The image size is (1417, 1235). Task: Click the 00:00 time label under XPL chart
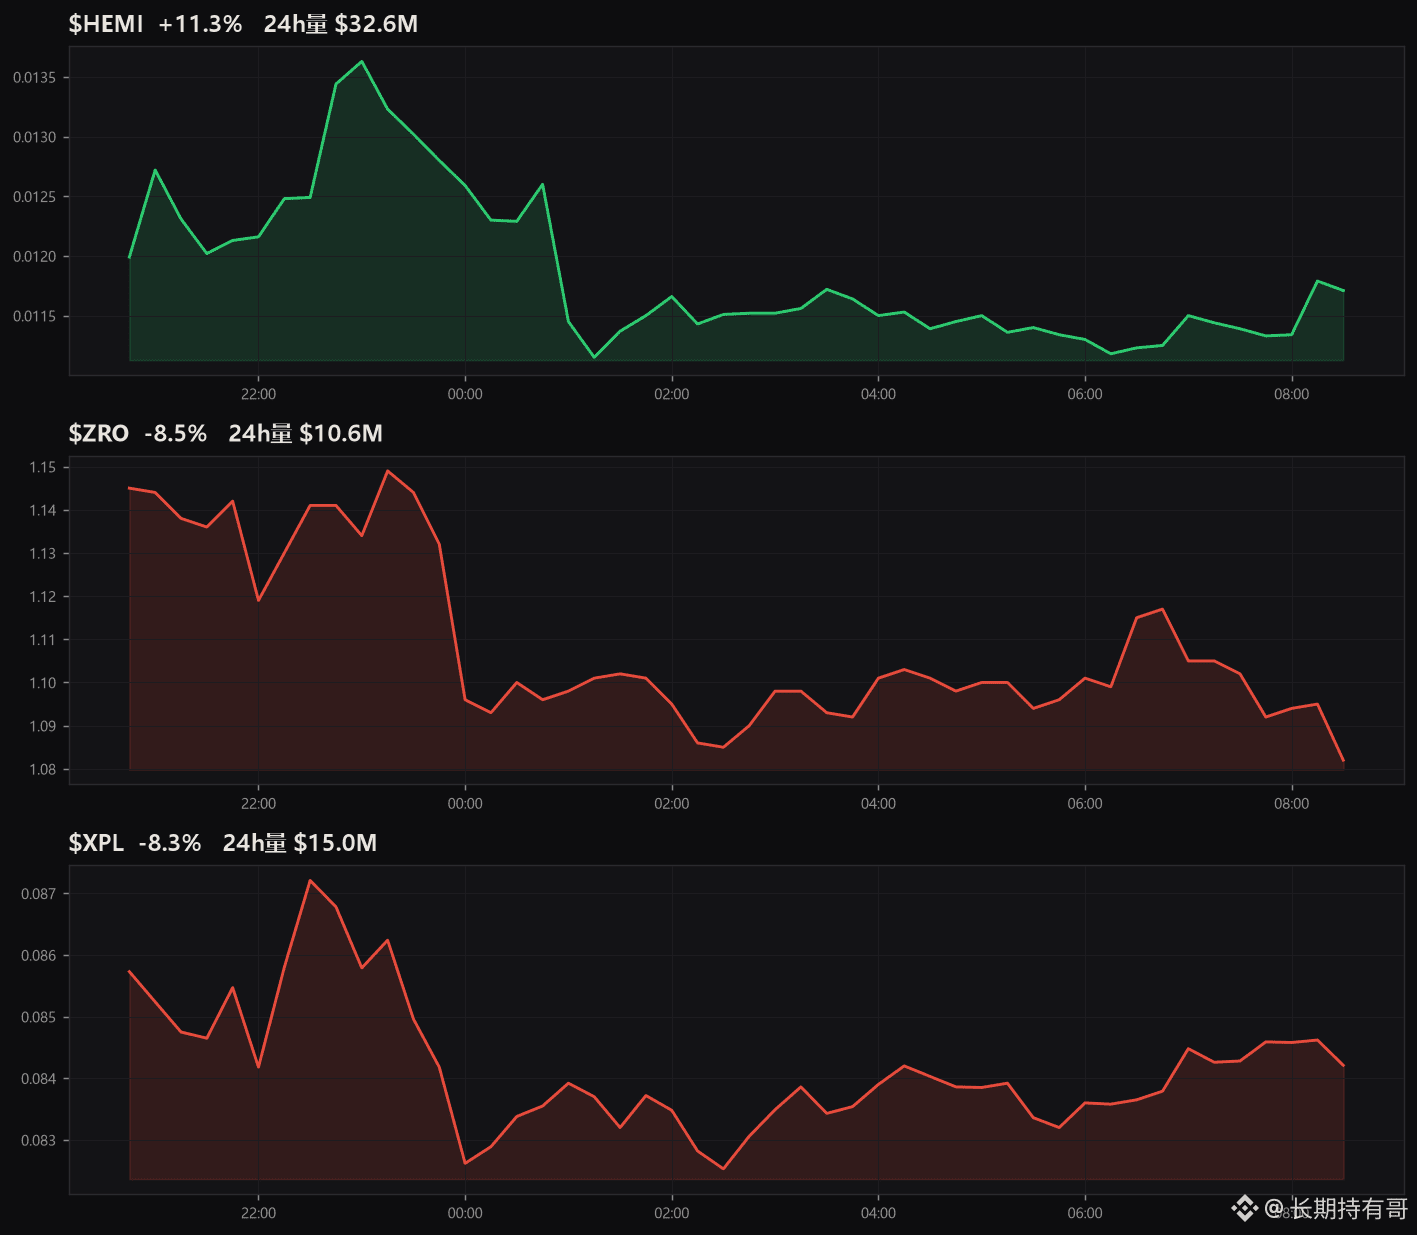(x=465, y=1213)
